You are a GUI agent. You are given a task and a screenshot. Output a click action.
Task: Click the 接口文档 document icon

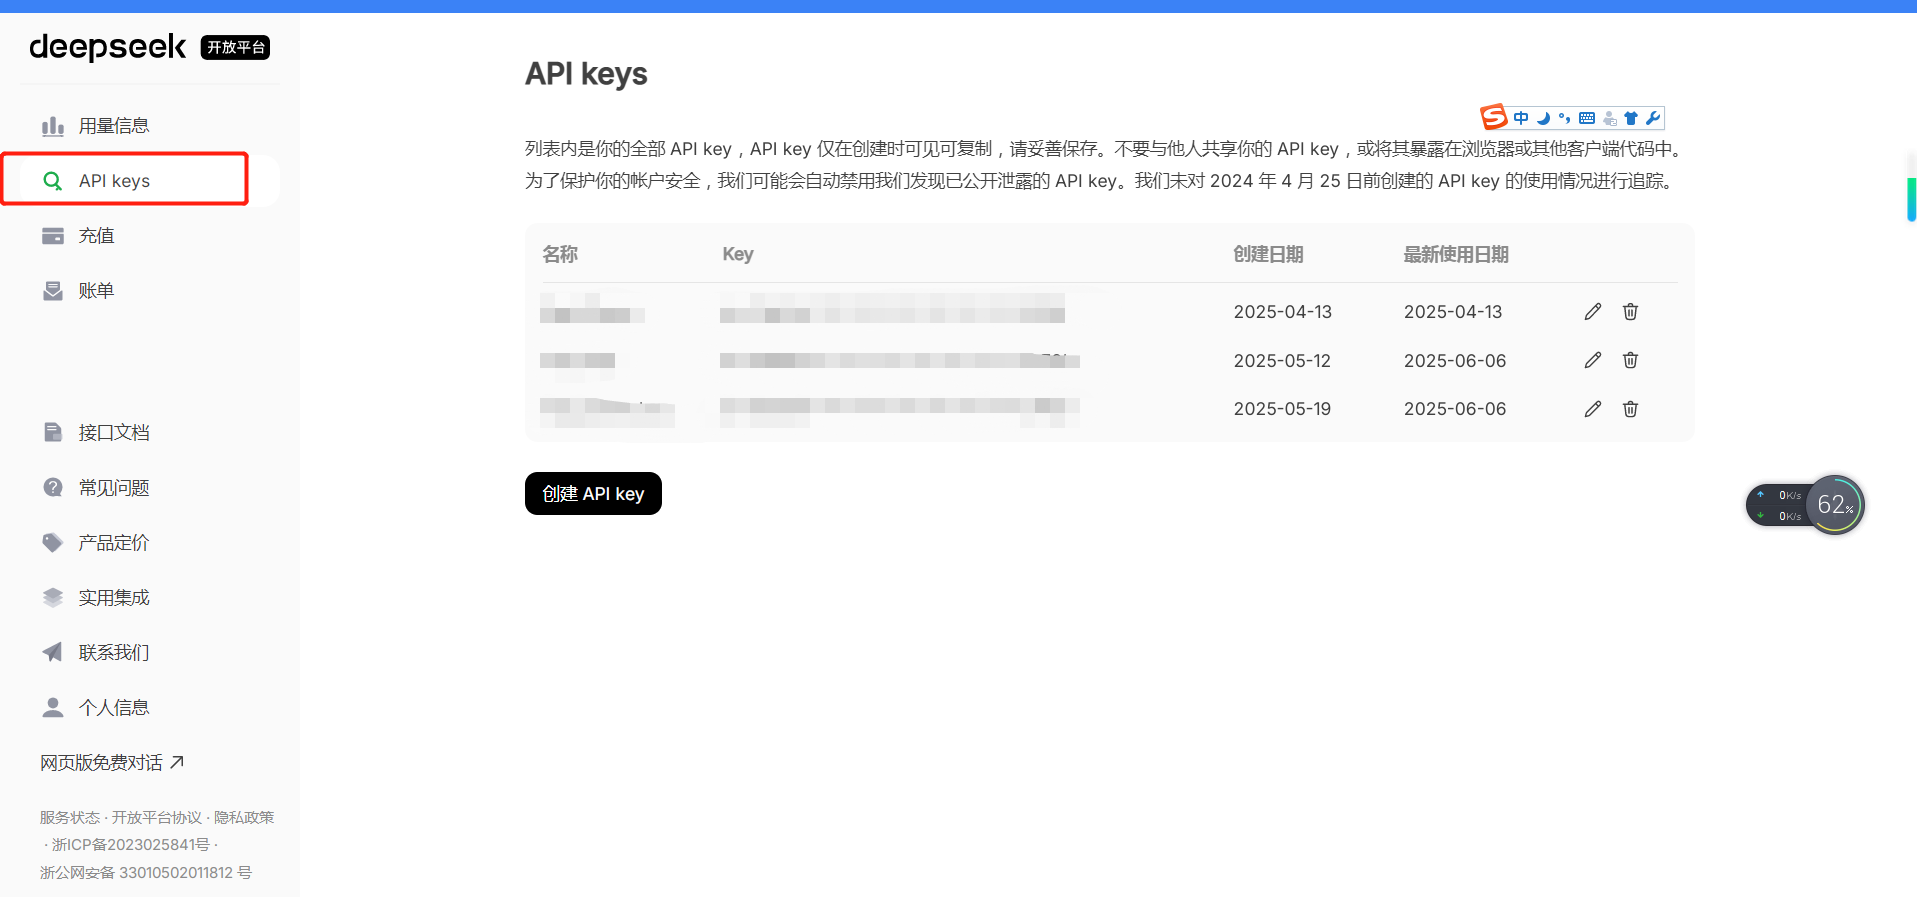point(53,433)
